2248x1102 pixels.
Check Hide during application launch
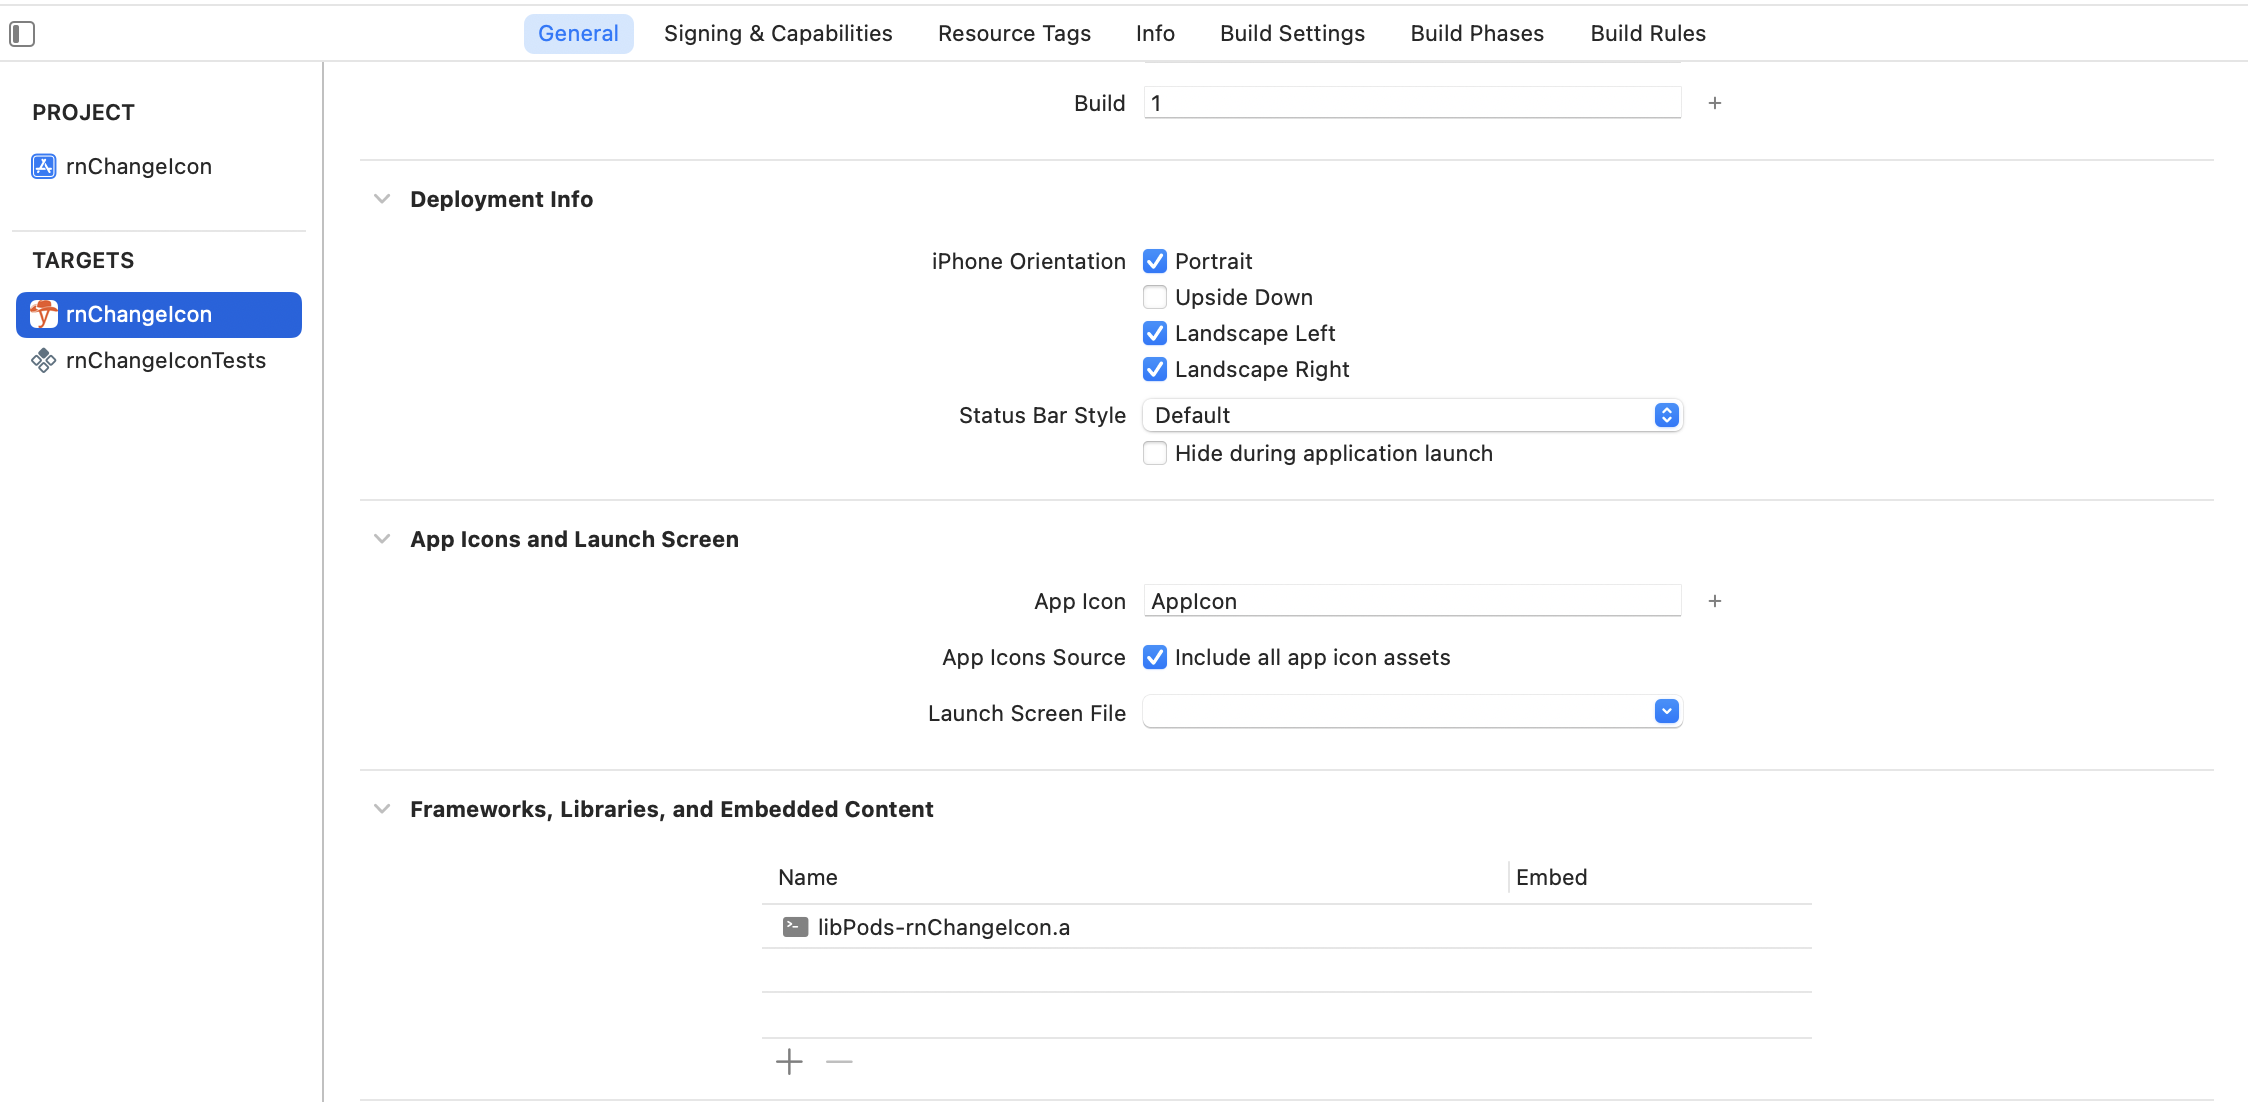(1154, 453)
